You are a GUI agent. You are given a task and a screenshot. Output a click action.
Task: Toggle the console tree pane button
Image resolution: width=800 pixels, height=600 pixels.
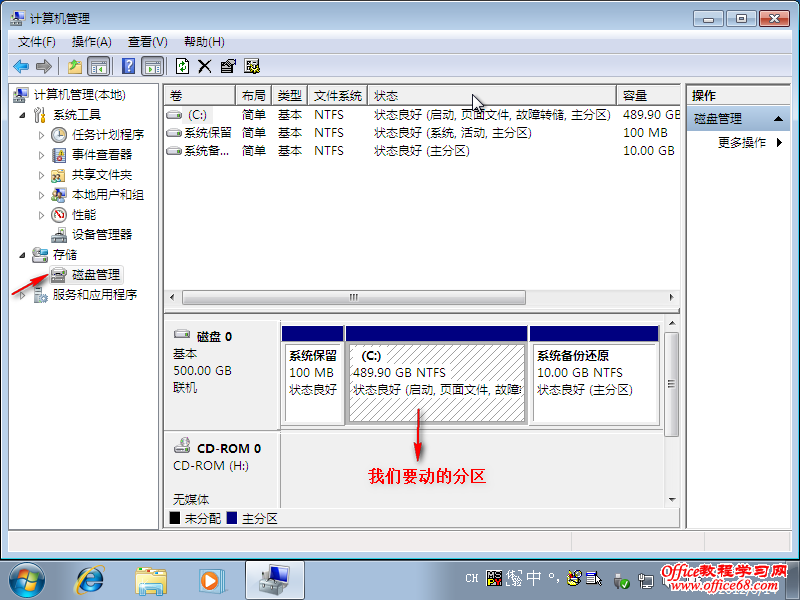tap(99, 66)
